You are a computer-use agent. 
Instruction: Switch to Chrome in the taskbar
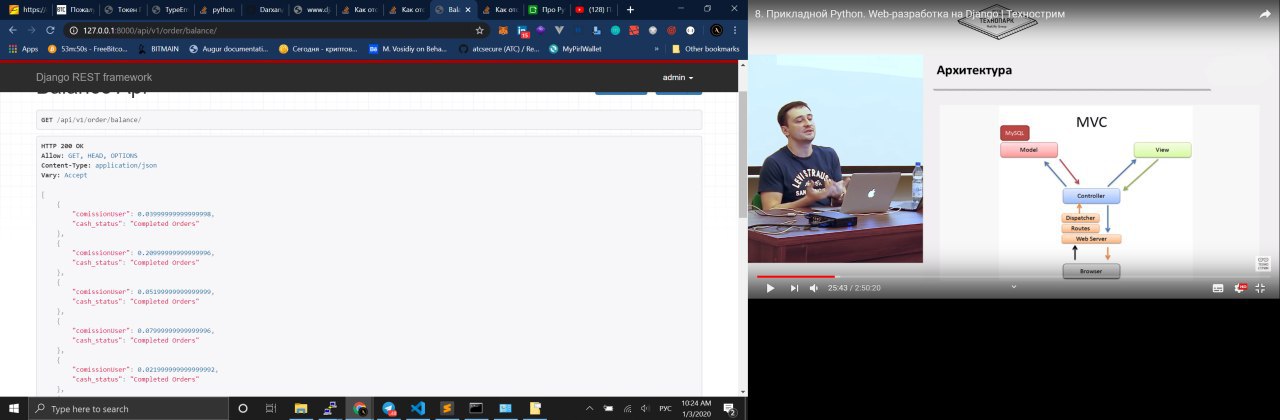[x=359, y=408]
